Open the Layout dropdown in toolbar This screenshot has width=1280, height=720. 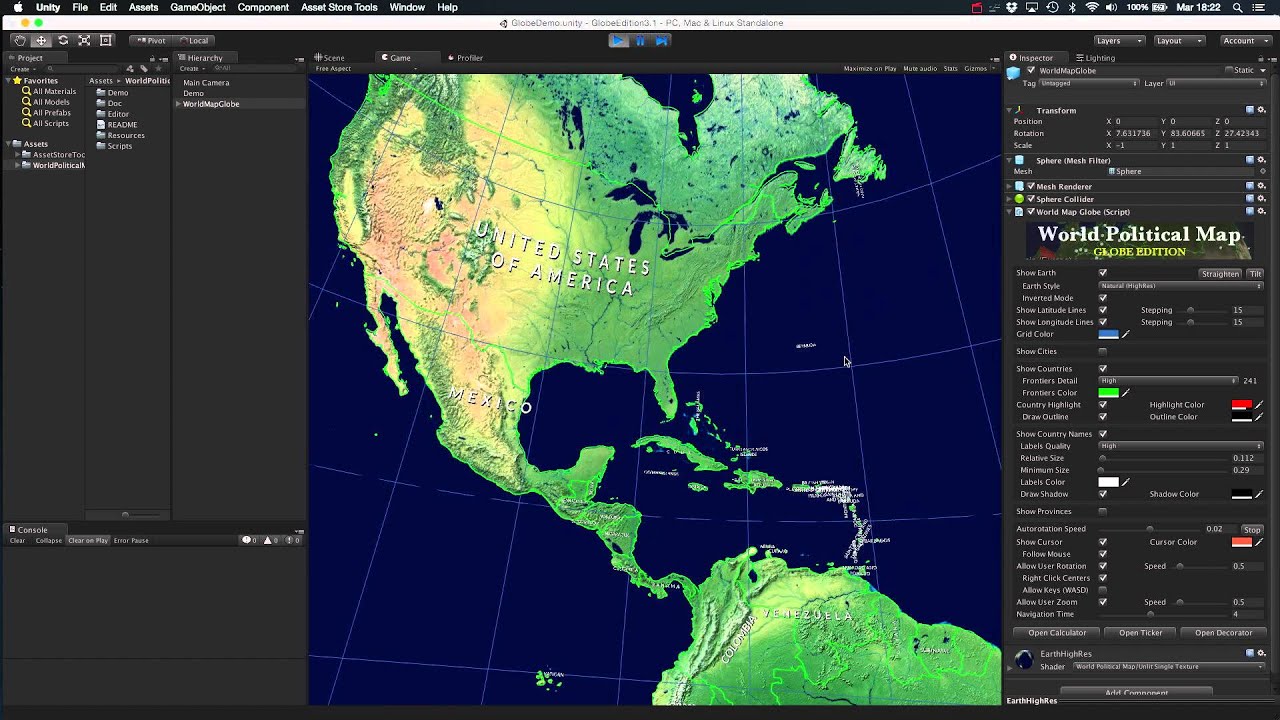[1178, 40]
